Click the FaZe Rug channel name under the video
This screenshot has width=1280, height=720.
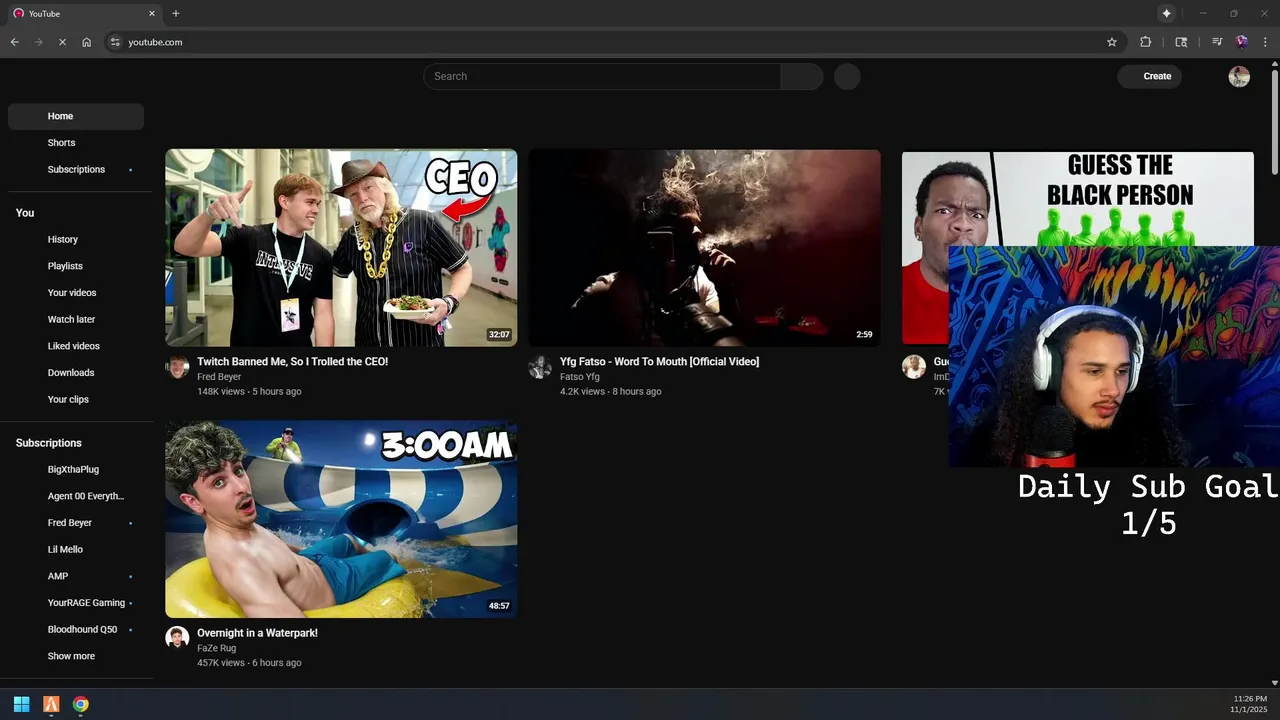[216, 648]
